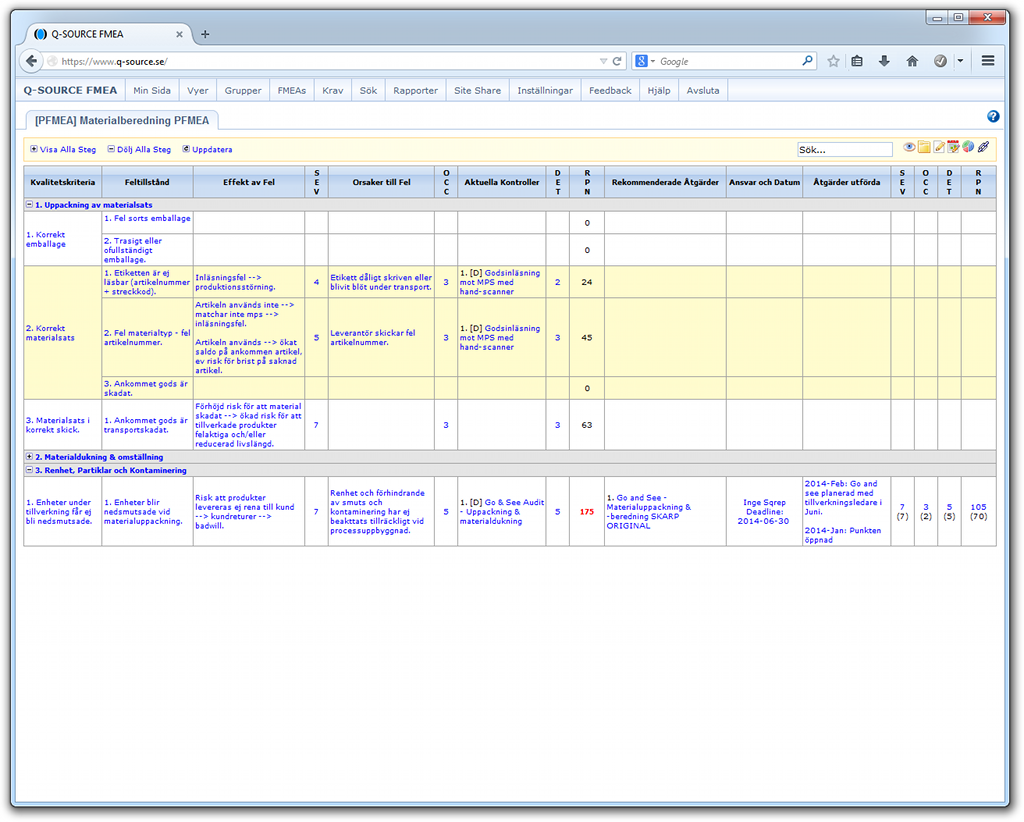This screenshot has height=822, width=1024.
Task: Open the Site Share menu
Action: [477, 91]
